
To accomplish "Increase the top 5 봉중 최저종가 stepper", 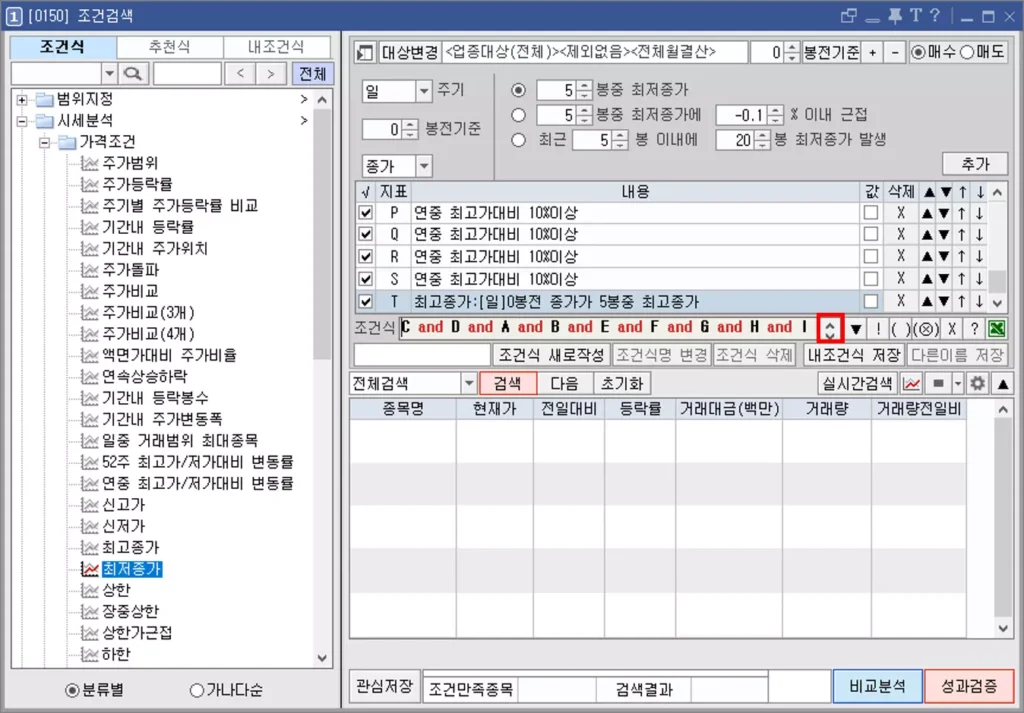I will pos(584,86).
